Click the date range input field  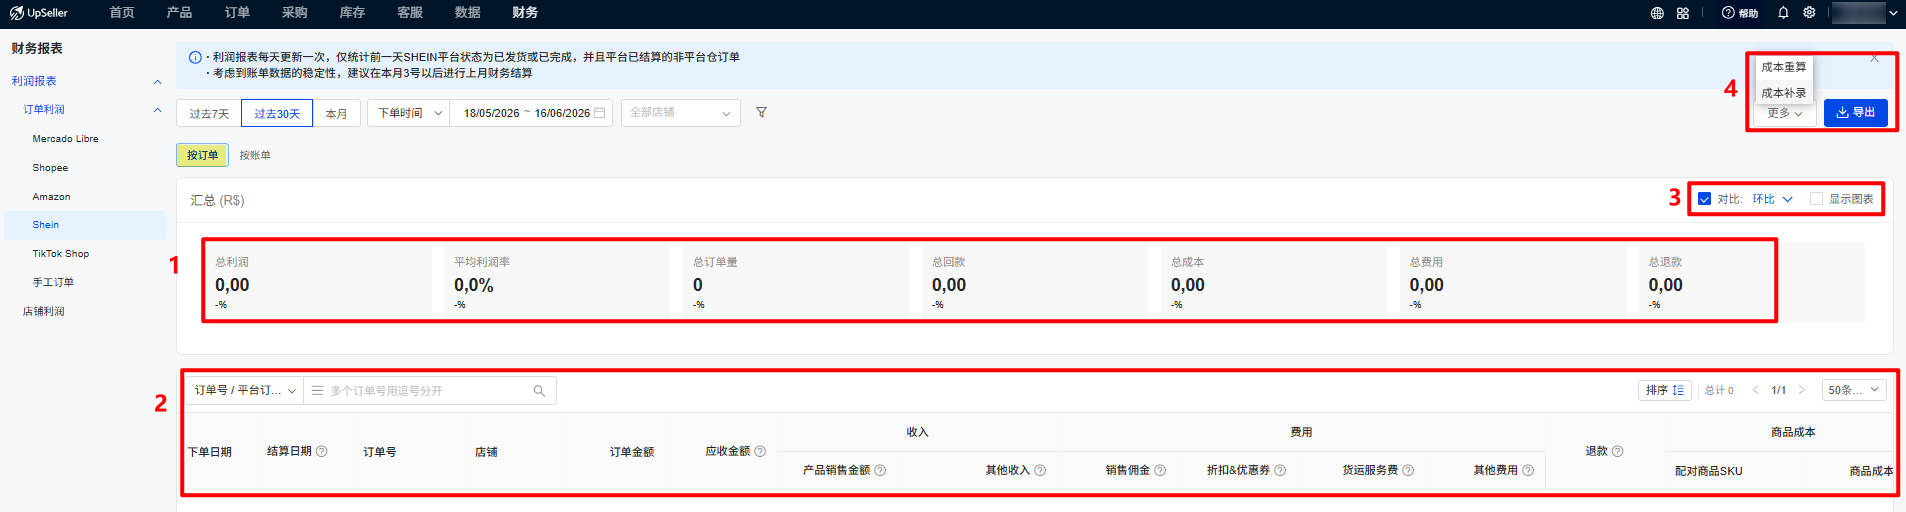point(531,113)
